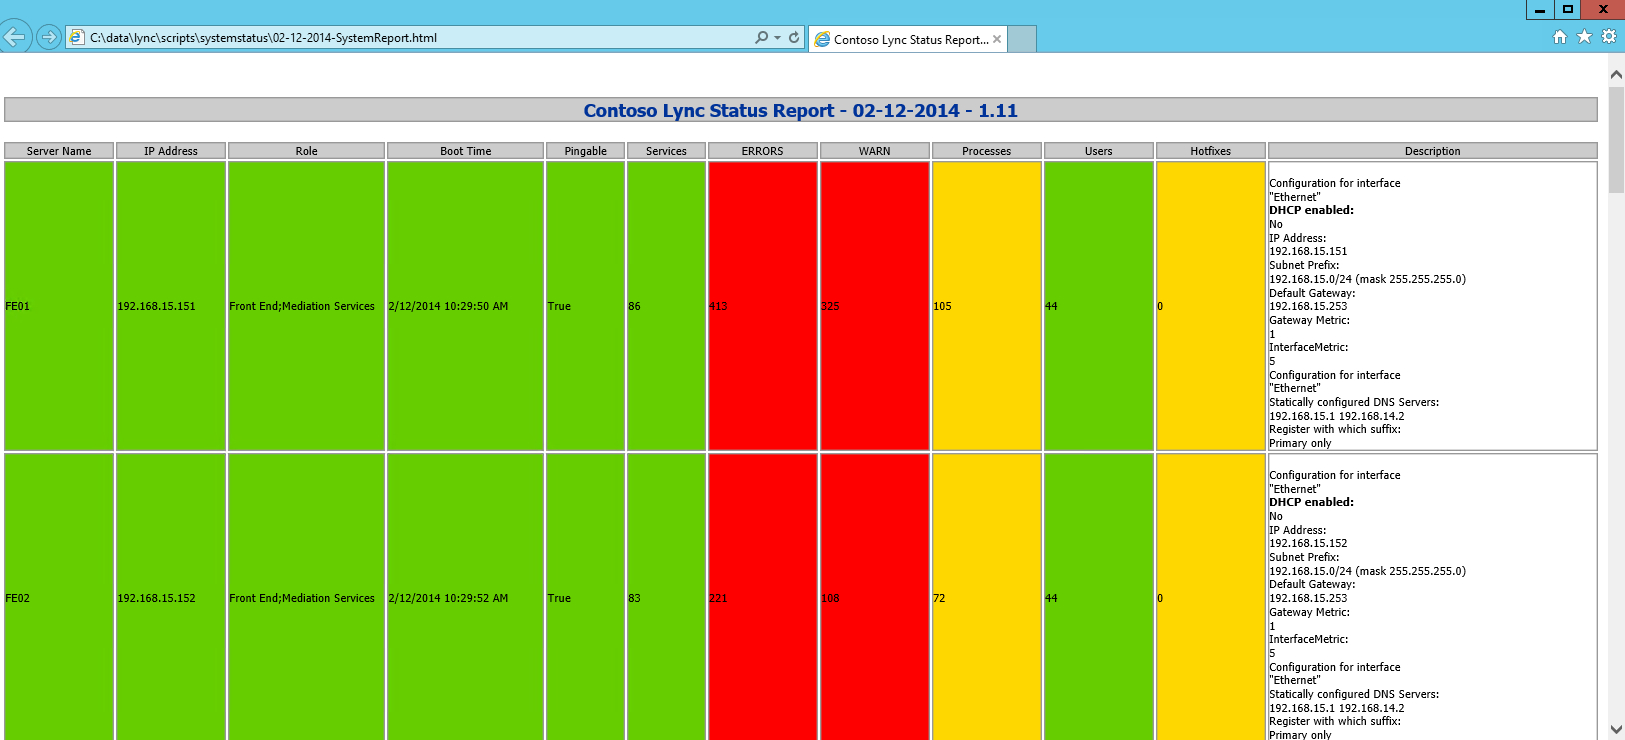Click IP address 192.168.15.151 in the IP Address column
The image size is (1625, 740).
pos(156,306)
